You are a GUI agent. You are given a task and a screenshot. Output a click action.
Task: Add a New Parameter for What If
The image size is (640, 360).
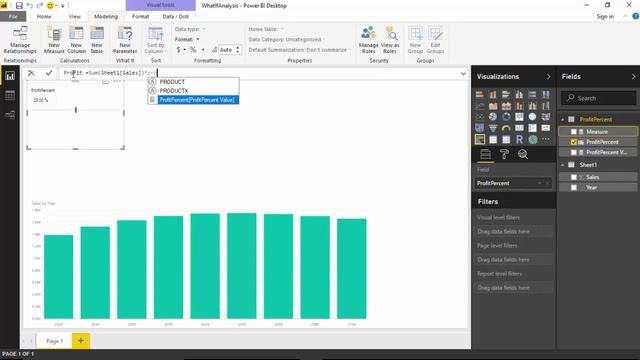pyautogui.click(x=125, y=40)
